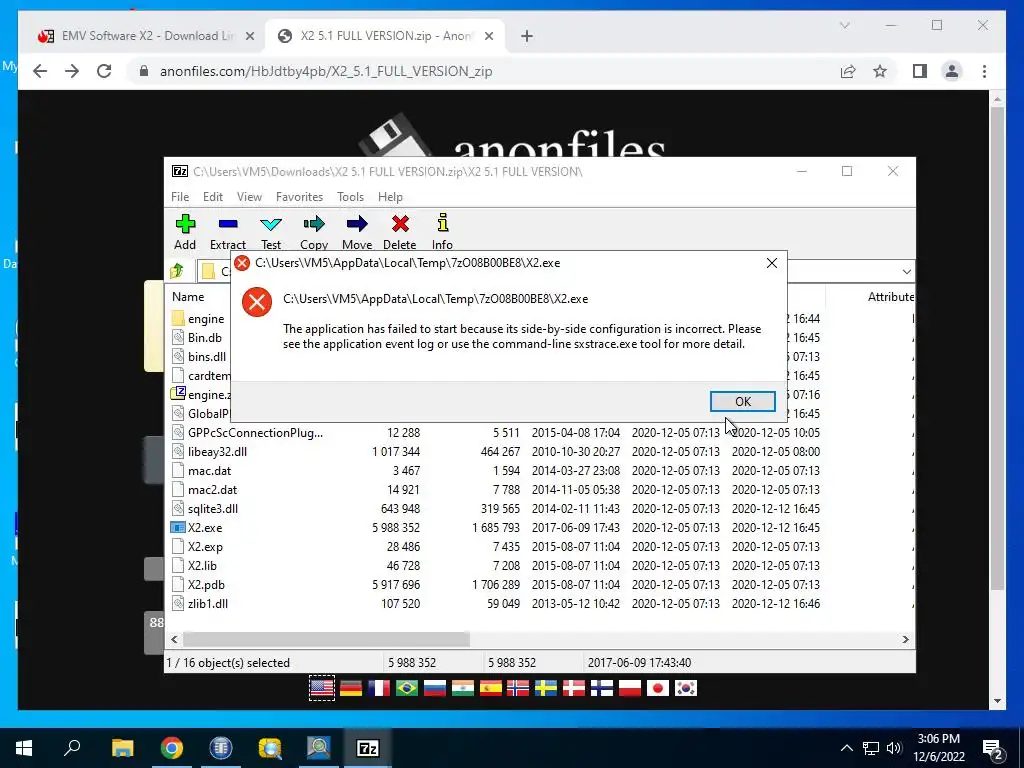Screen dimensions: 1024x768
Task: Open the File menu in 7-Zip
Action: pos(180,197)
